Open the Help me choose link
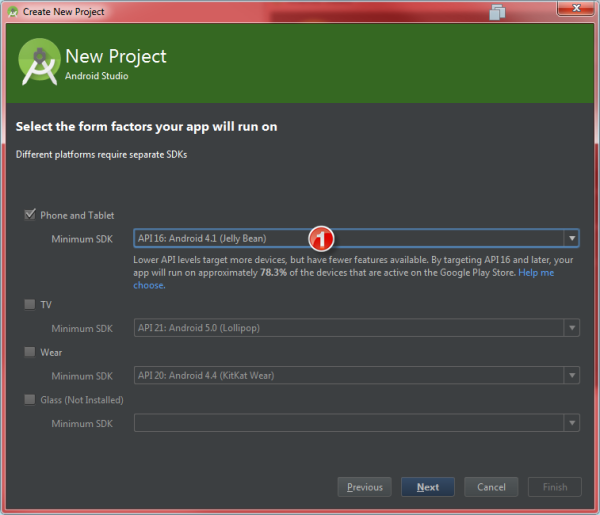Screen dimensions: 600x515 tap(536, 272)
